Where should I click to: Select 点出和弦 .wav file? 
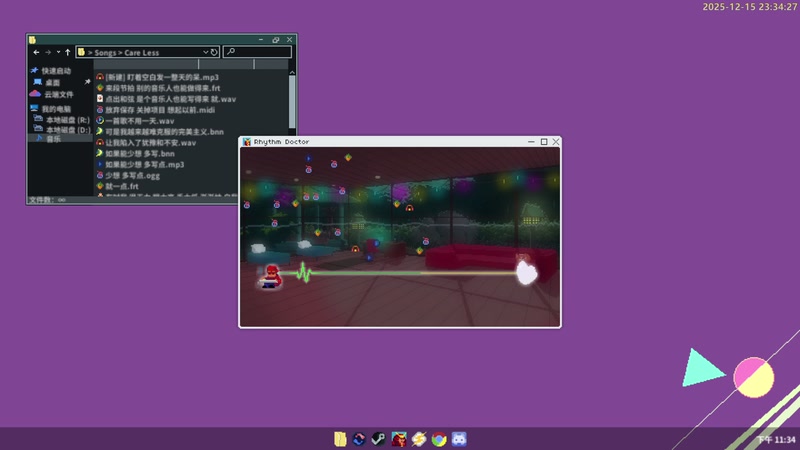pyautogui.click(x=170, y=99)
